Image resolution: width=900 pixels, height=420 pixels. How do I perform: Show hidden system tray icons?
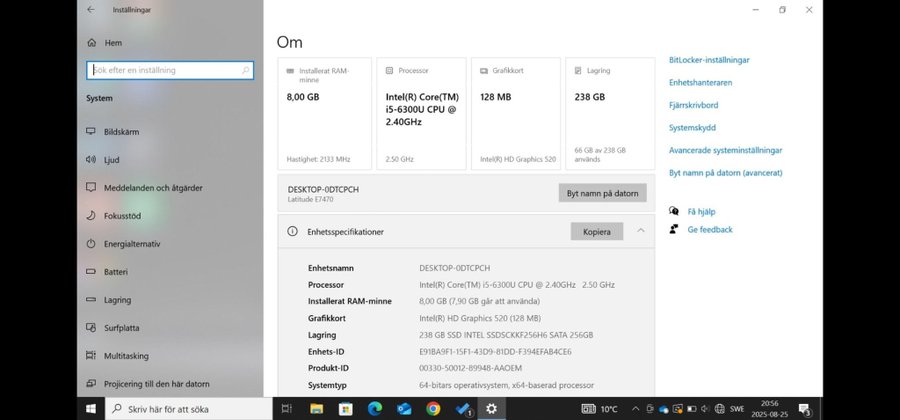[x=635, y=409]
